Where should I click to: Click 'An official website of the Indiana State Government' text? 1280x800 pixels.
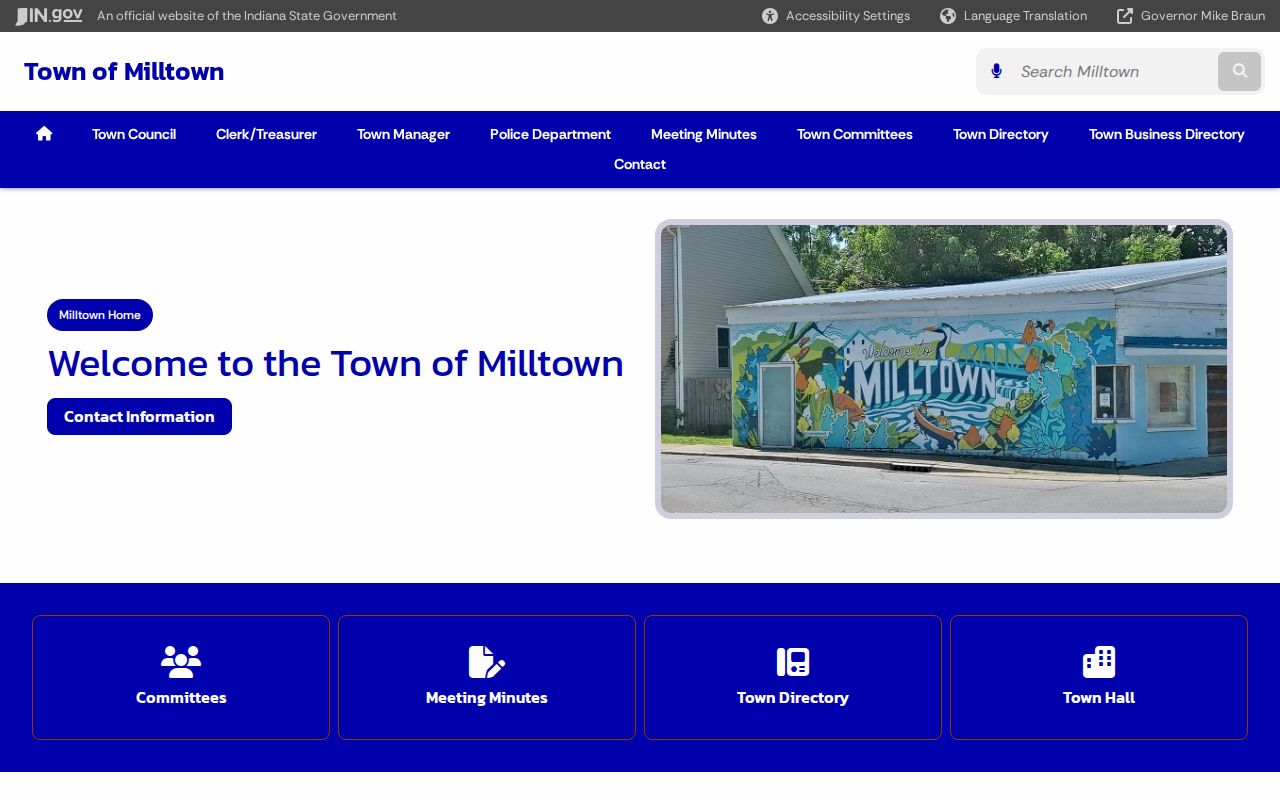click(247, 16)
